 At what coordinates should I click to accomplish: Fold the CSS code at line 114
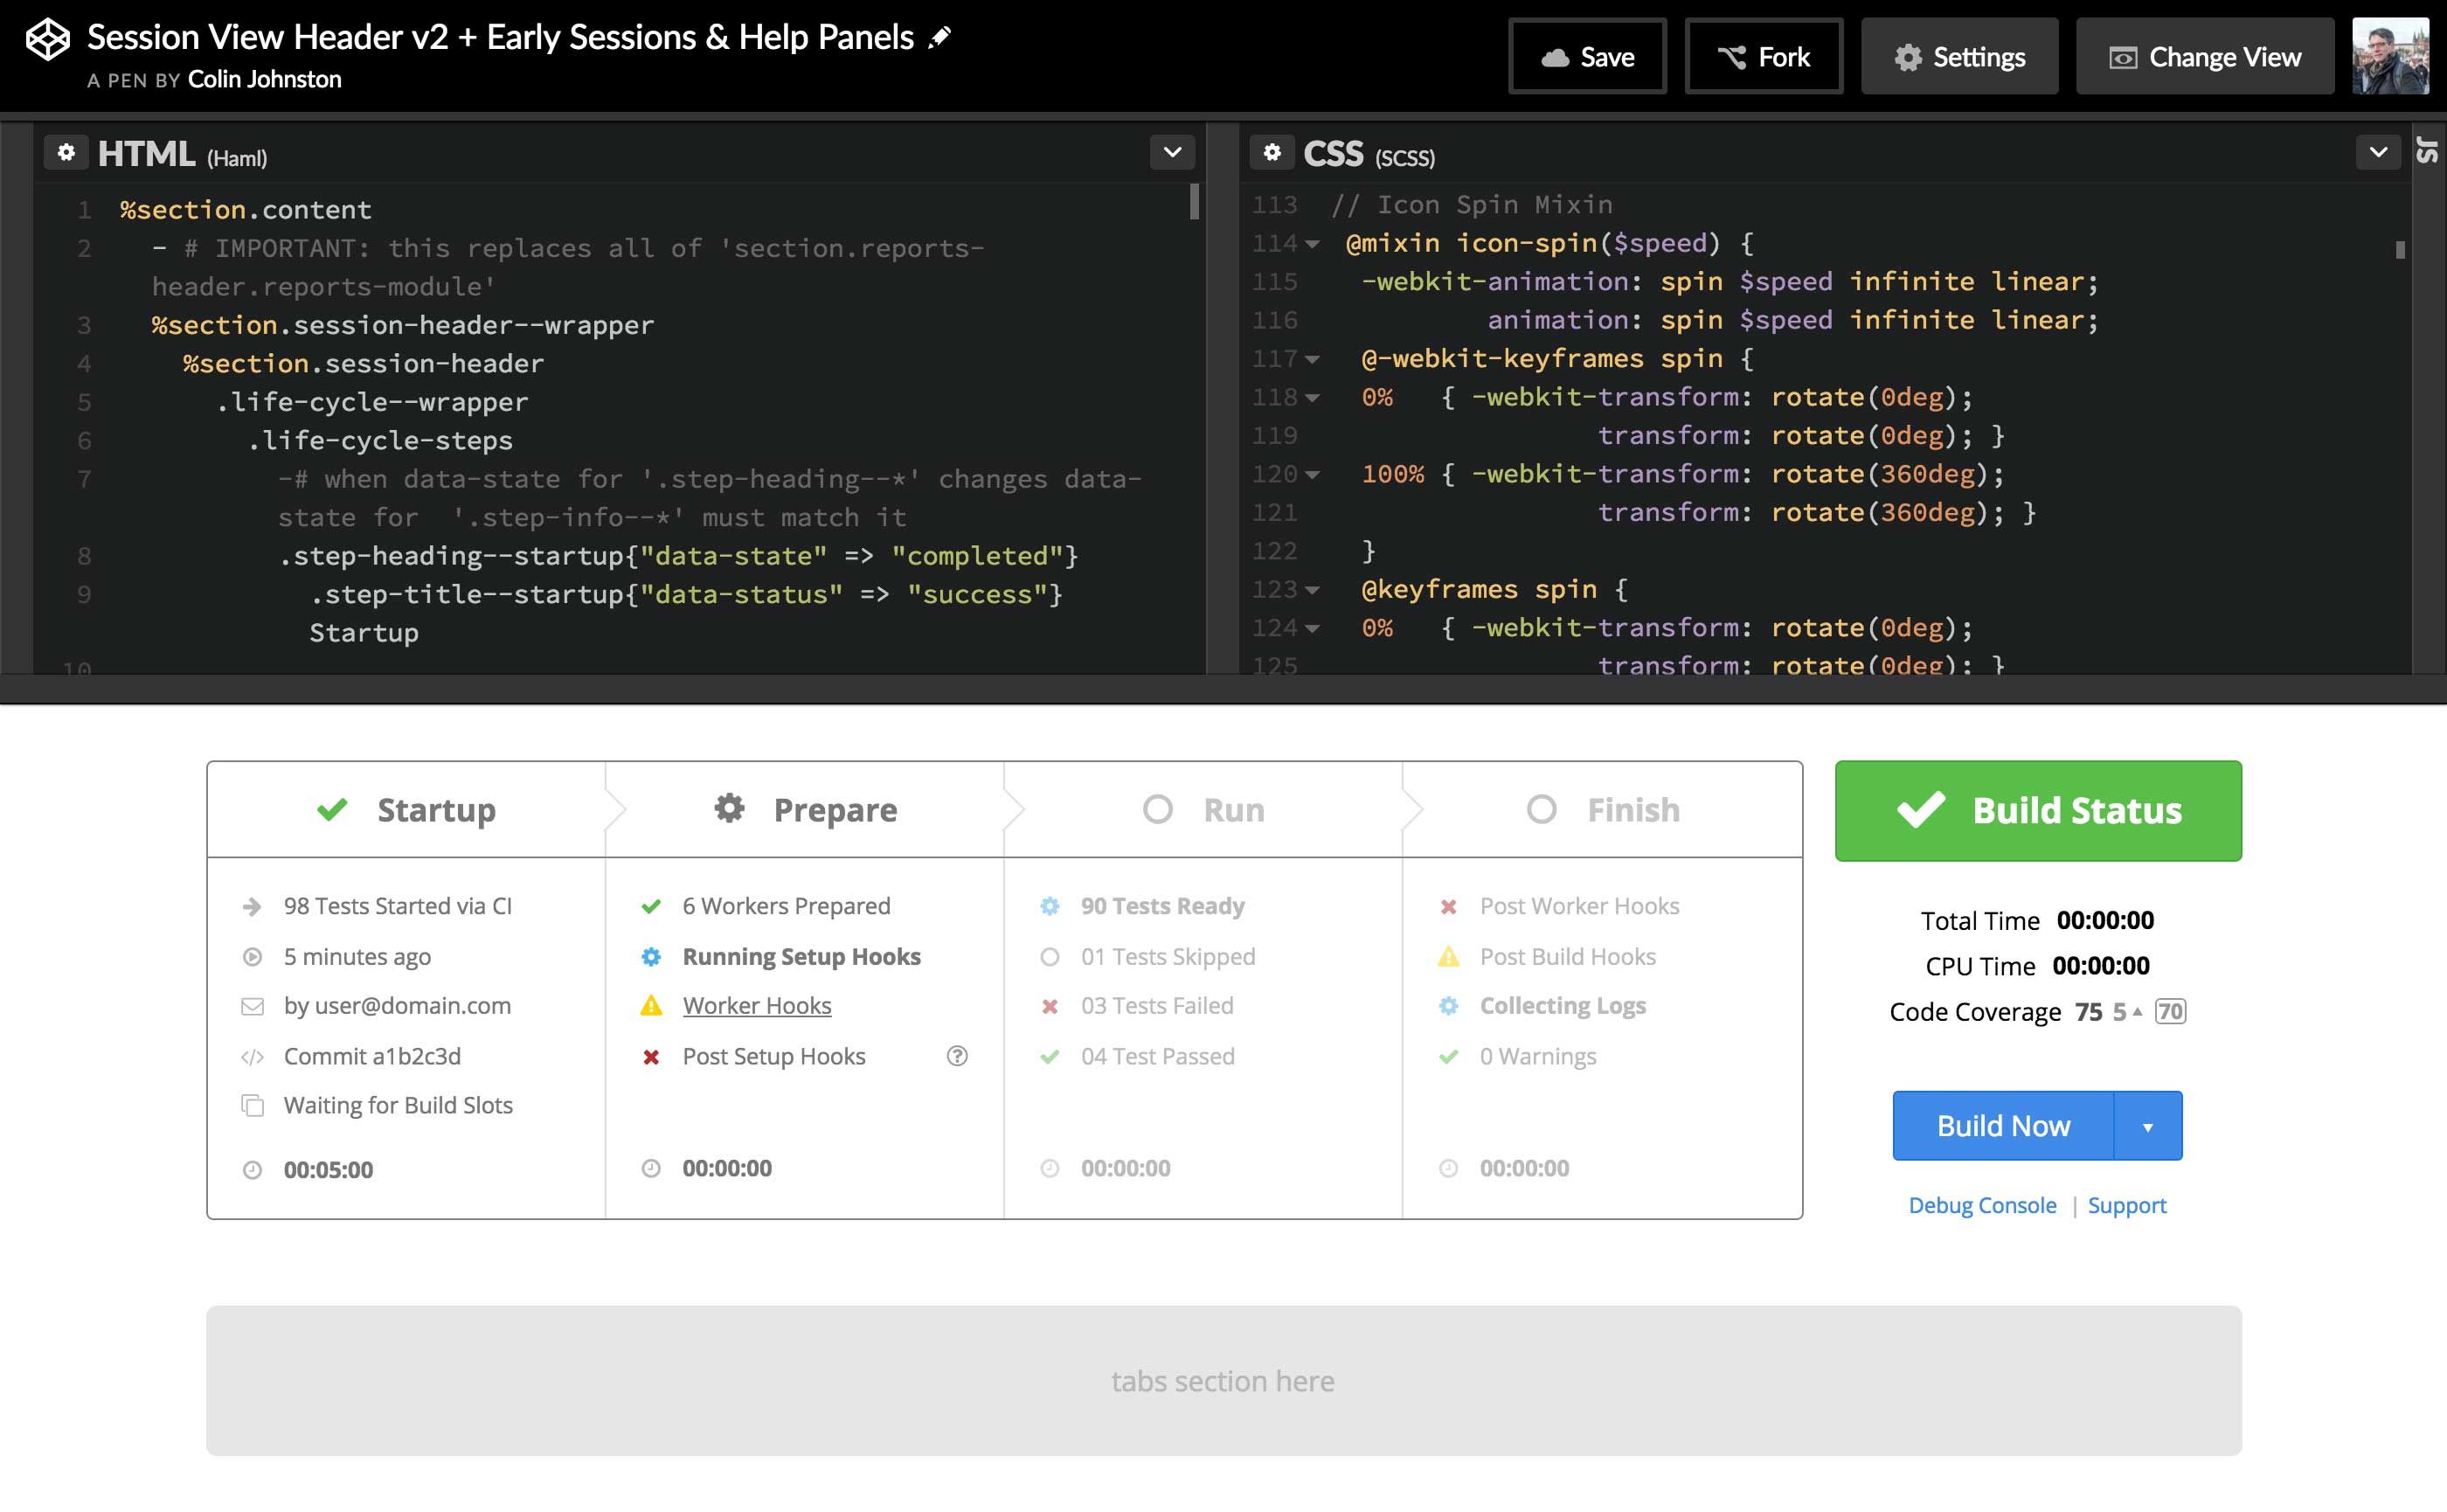point(1312,244)
